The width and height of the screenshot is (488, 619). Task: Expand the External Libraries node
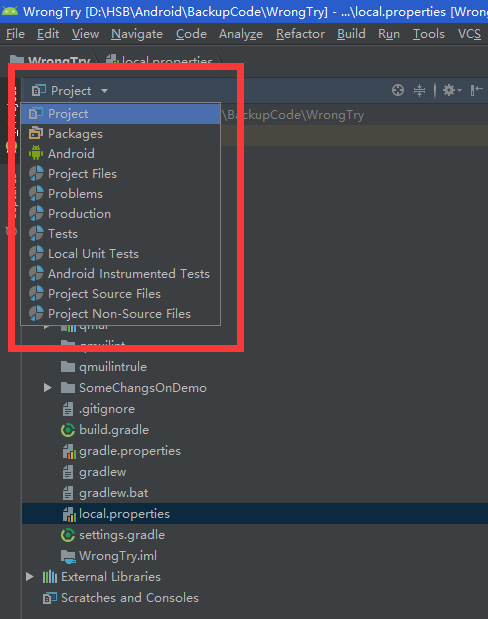click(x=30, y=577)
